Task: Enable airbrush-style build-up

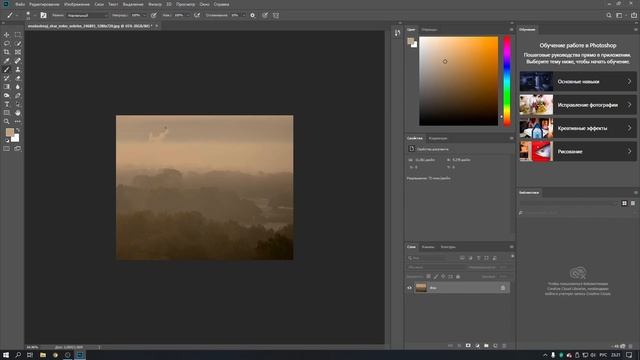Action: [x=197, y=15]
